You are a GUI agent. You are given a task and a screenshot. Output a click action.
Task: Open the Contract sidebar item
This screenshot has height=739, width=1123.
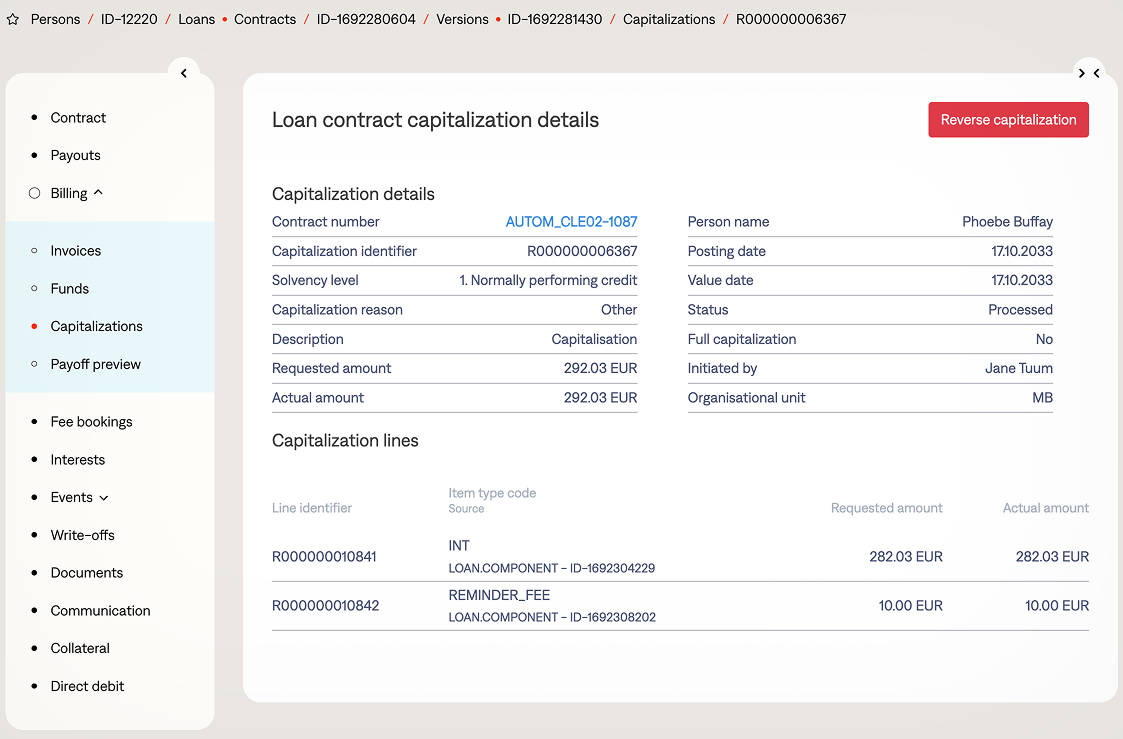[x=78, y=118]
